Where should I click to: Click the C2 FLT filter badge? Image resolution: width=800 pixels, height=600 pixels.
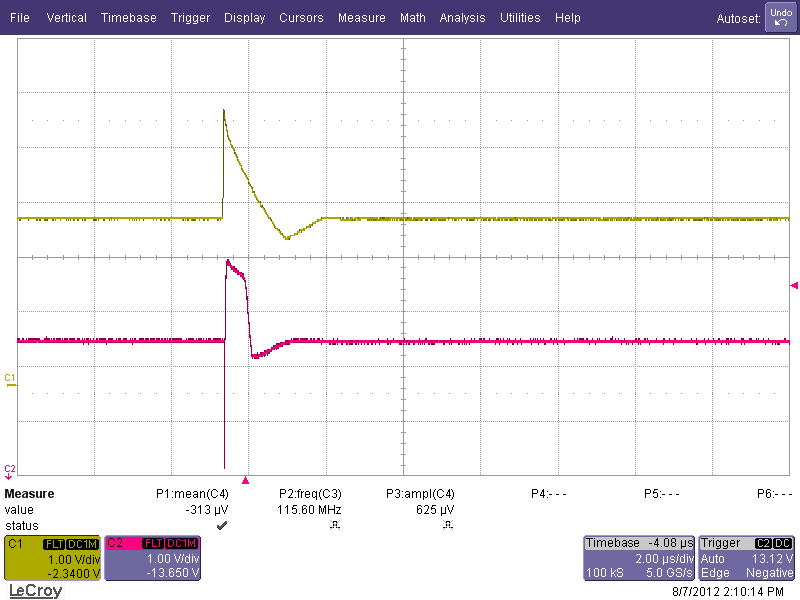[x=154, y=544]
